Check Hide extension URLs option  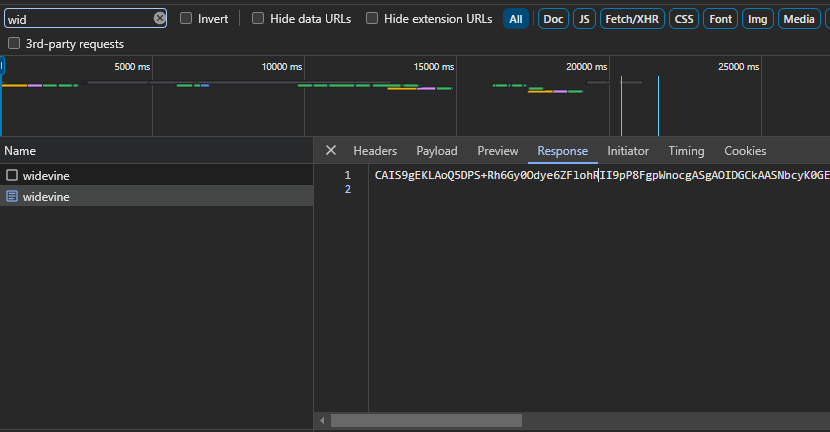pos(372,18)
